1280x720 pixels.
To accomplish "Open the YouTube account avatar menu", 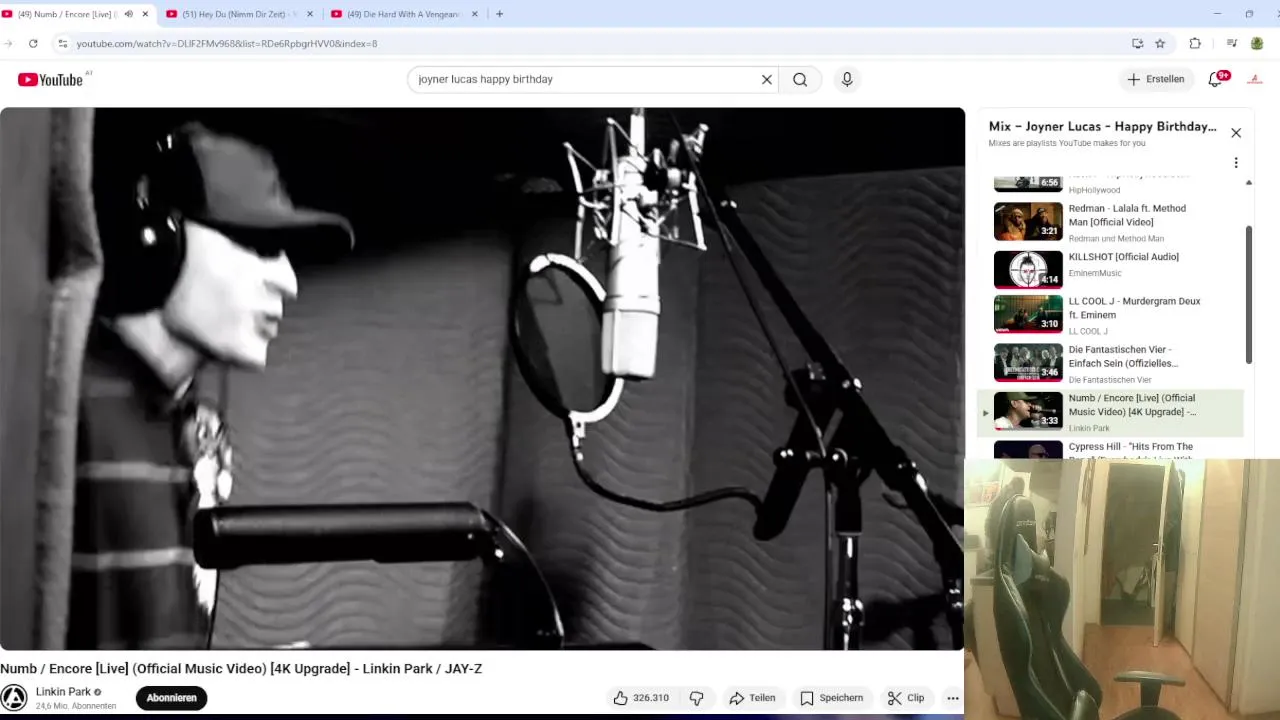I will pyautogui.click(x=1256, y=79).
